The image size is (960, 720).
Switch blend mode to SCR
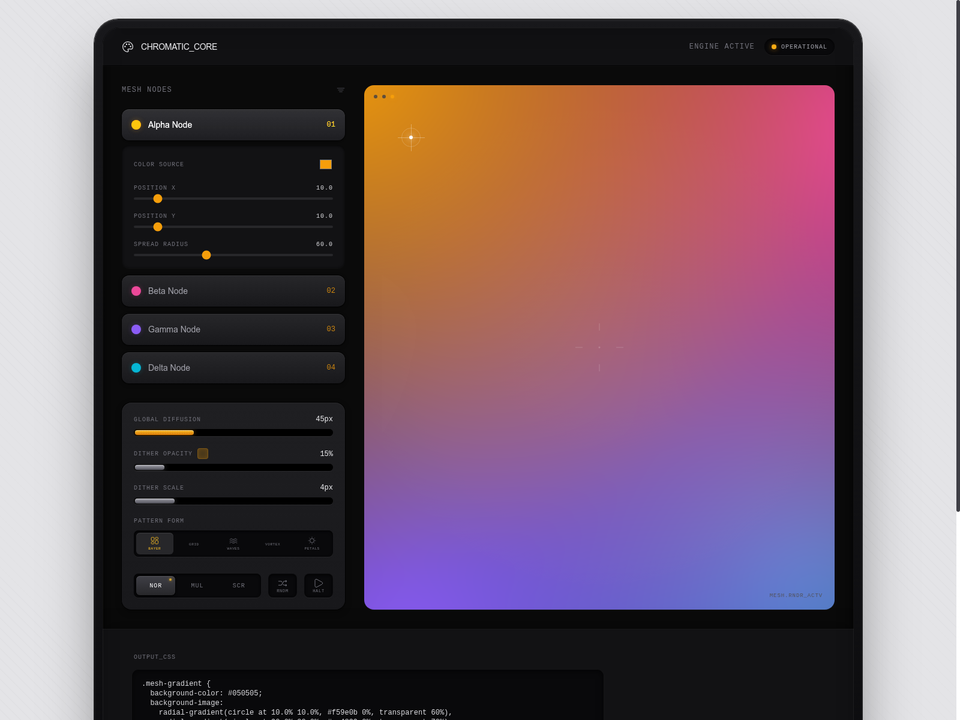238,585
